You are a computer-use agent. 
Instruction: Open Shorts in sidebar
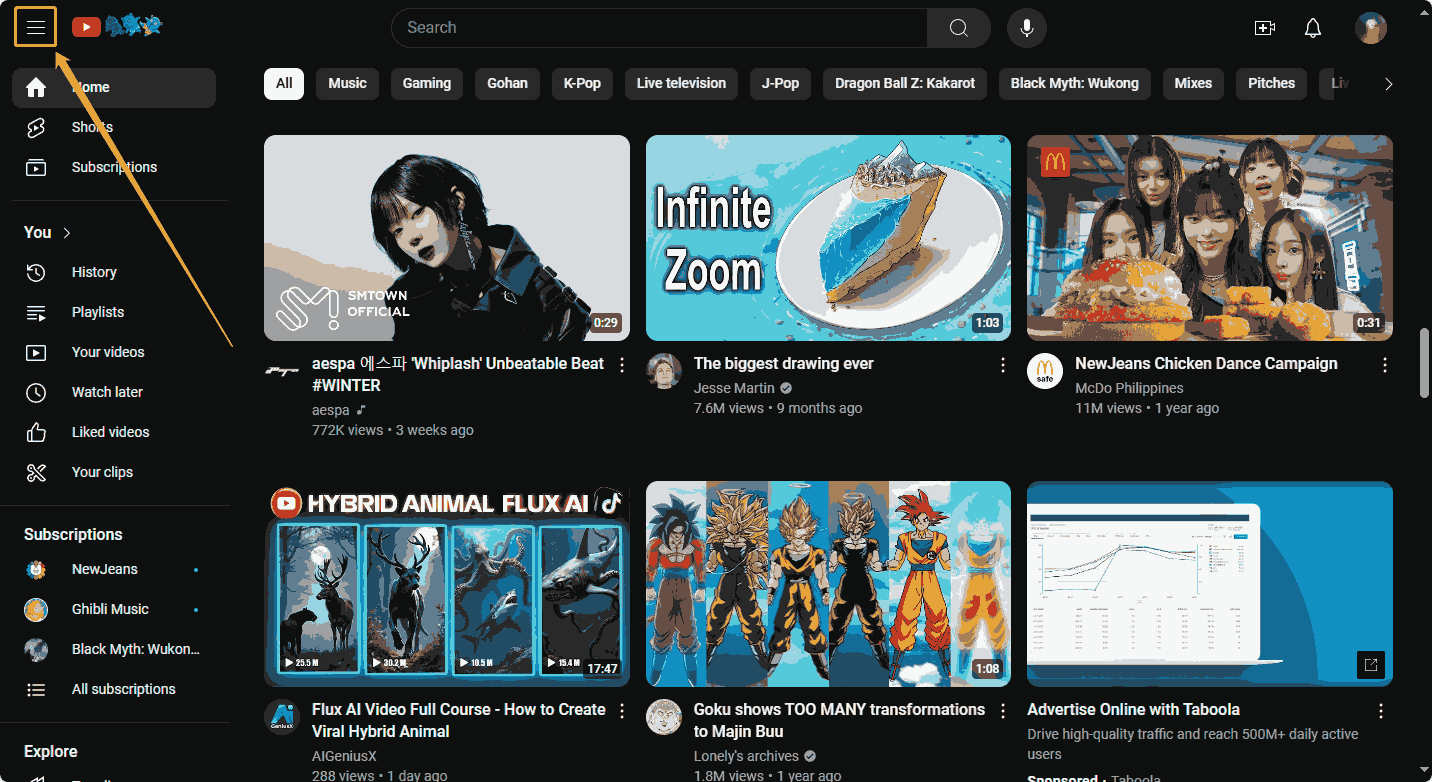114,127
